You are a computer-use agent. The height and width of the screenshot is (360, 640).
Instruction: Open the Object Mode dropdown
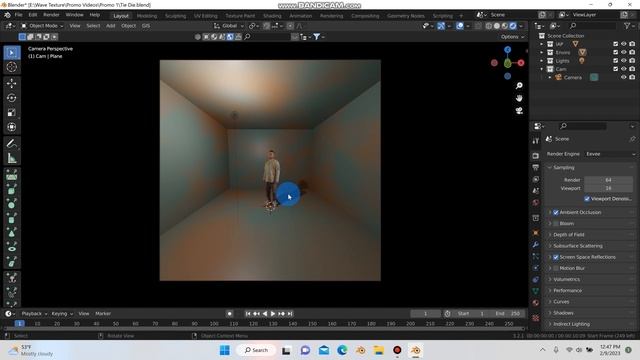[x=42, y=26]
